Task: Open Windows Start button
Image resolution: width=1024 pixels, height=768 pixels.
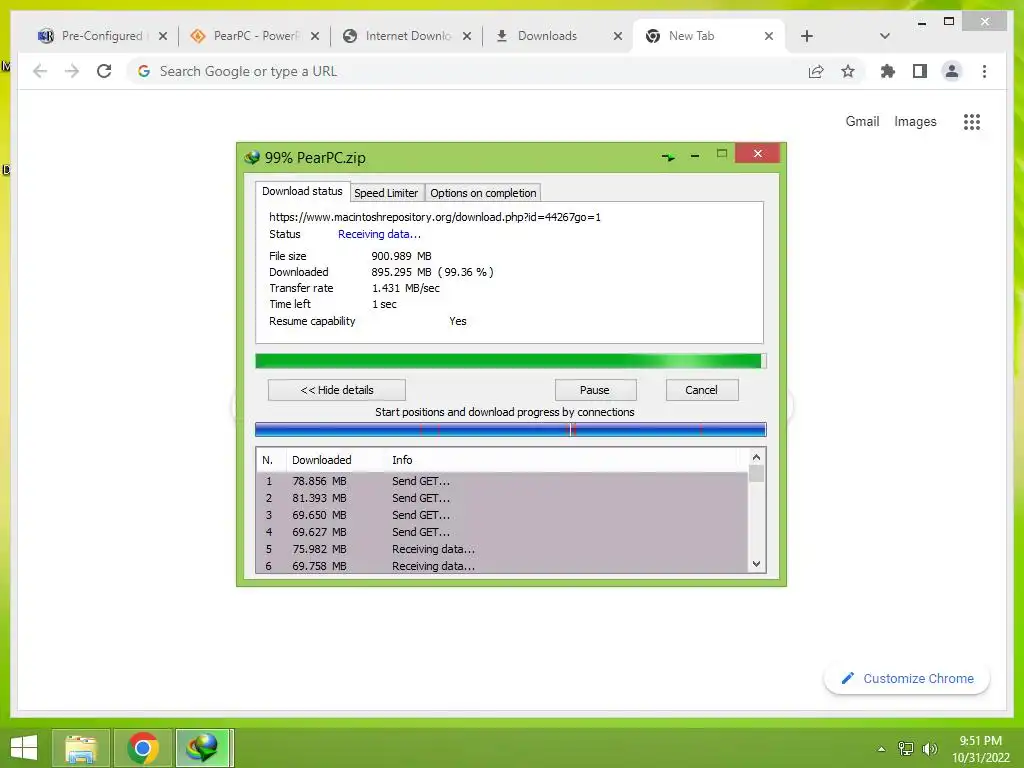Action: point(24,748)
